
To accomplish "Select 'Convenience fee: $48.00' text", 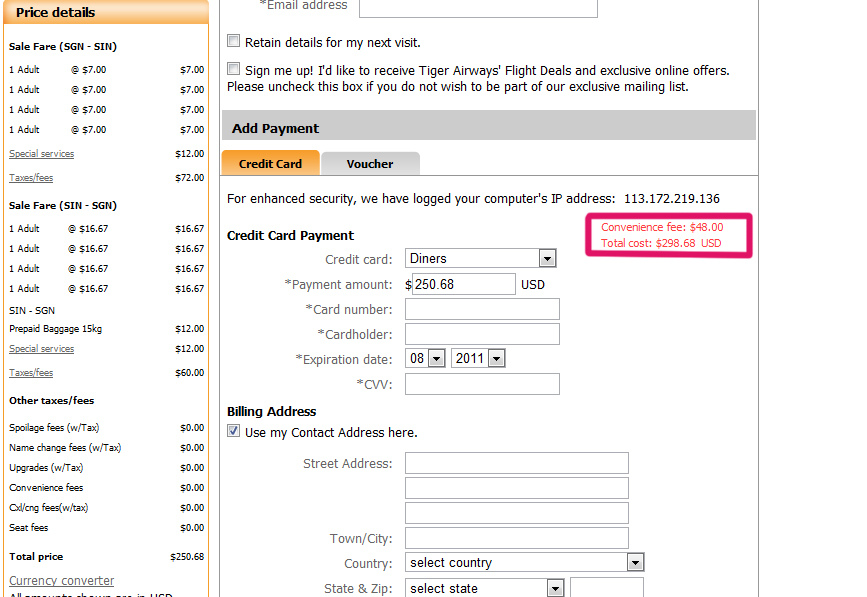I will pyautogui.click(x=662, y=227).
